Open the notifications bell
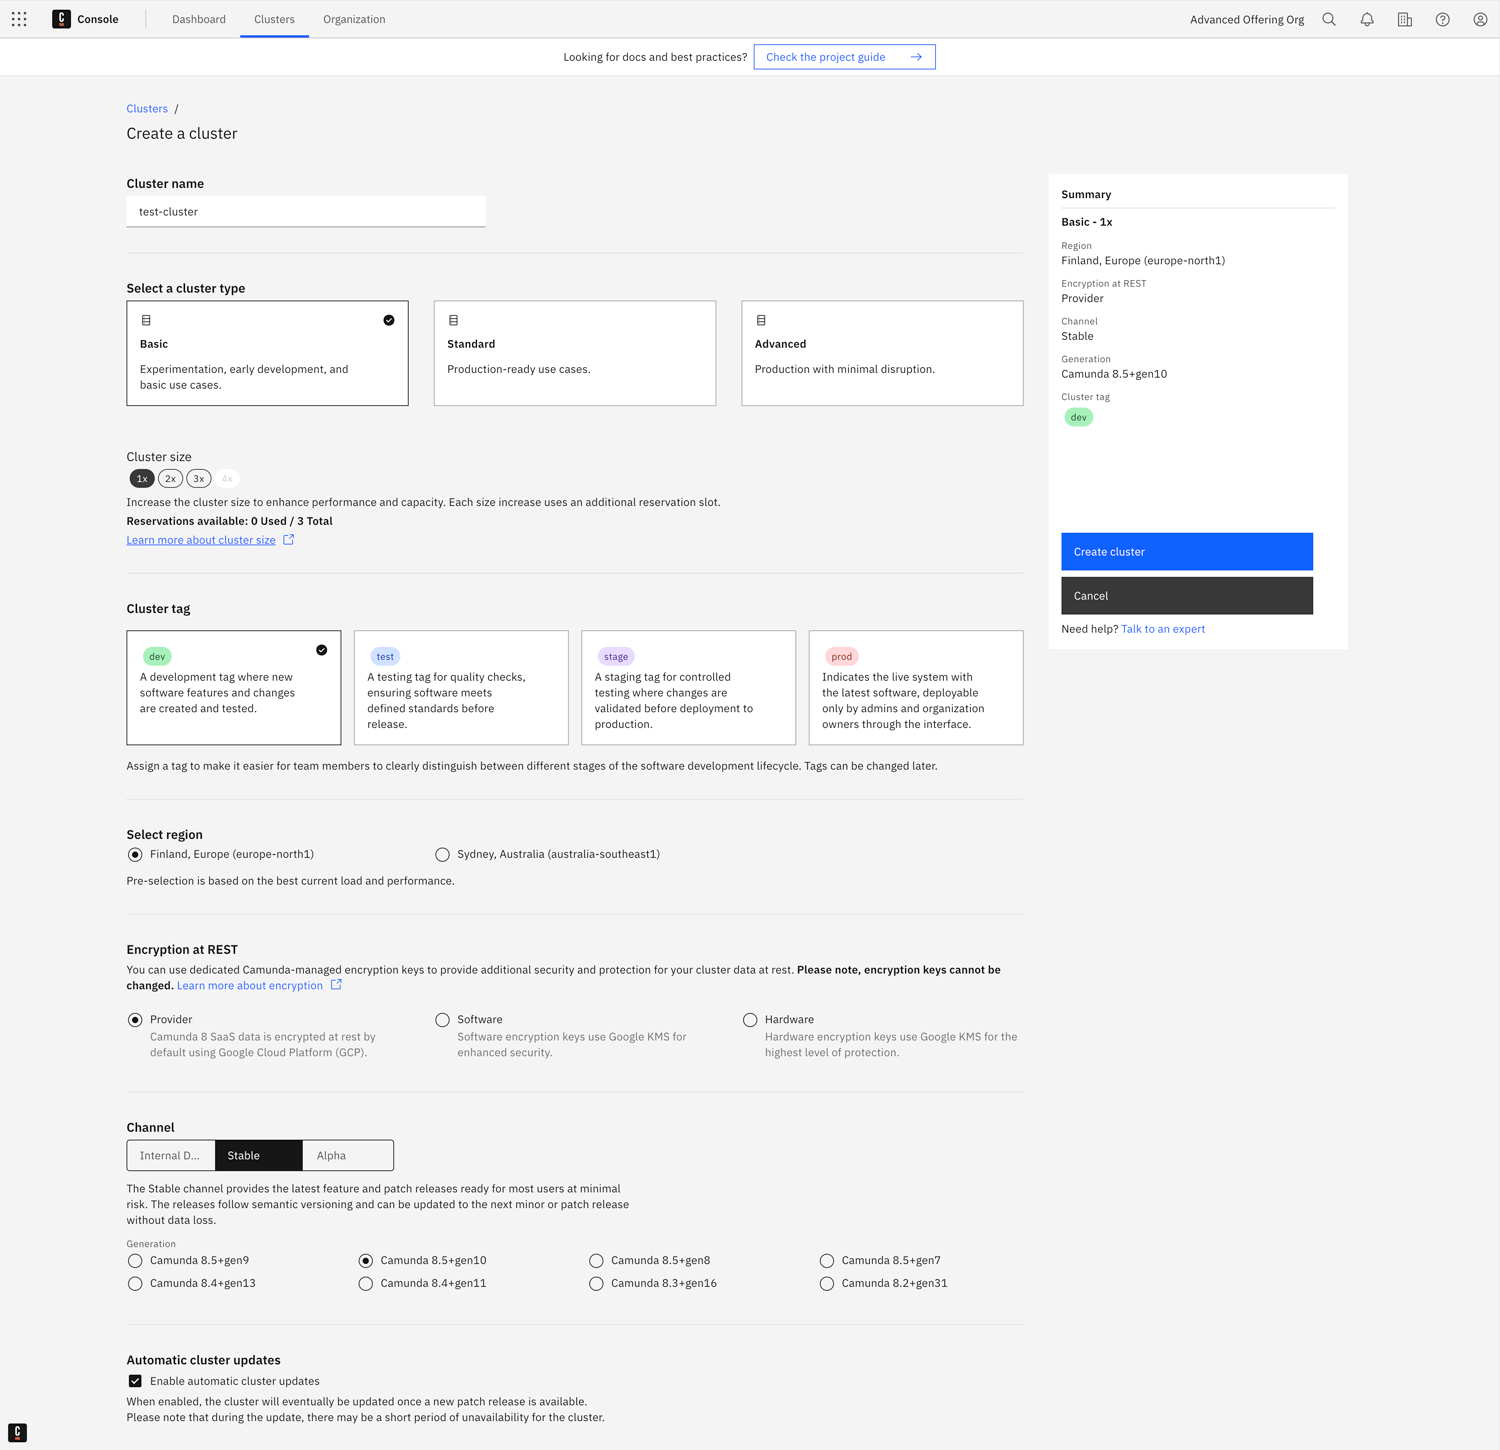Viewport: 1500px width, 1450px height. pos(1367,19)
